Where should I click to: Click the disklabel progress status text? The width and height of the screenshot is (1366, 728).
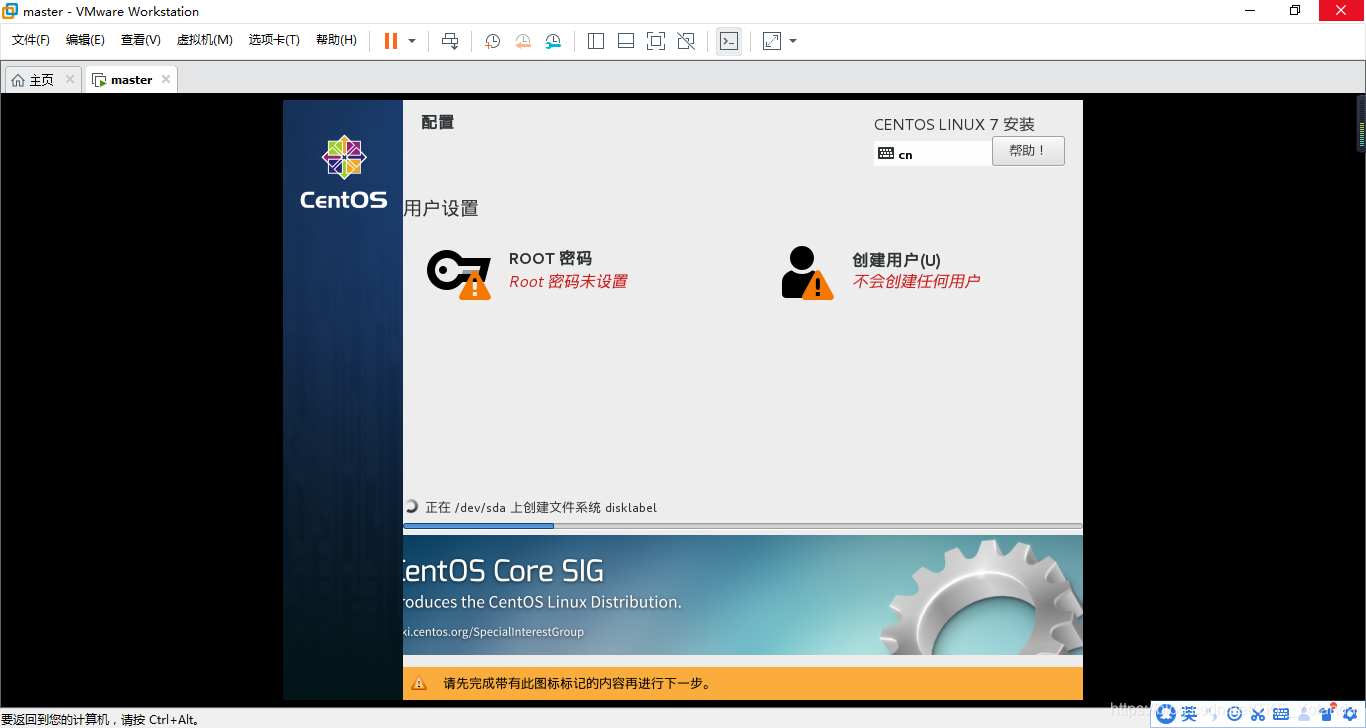click(x=541, y=508)
